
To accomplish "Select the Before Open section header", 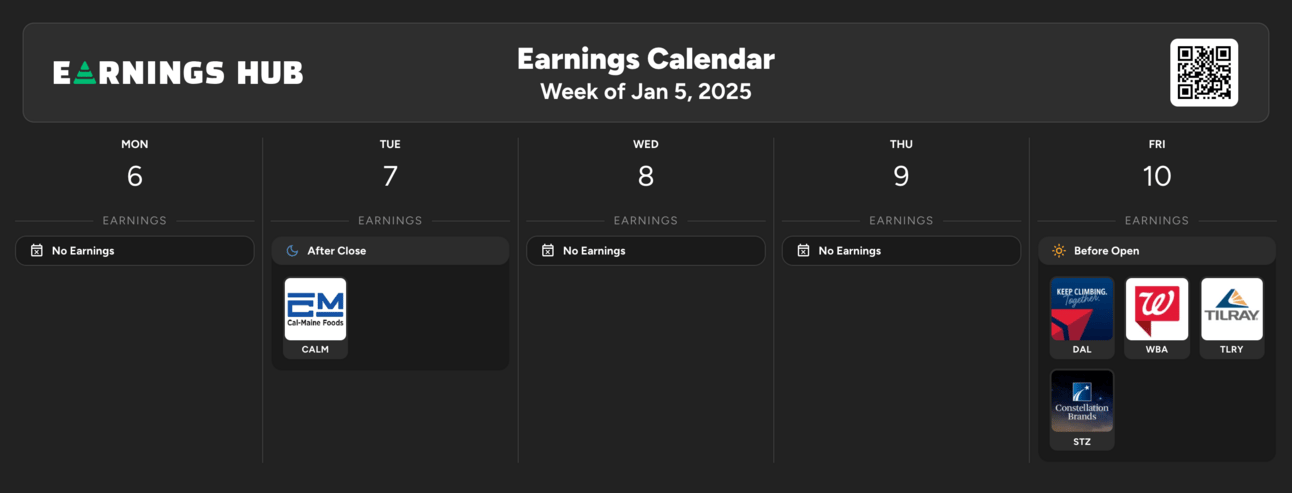I will click(1157, 251).
